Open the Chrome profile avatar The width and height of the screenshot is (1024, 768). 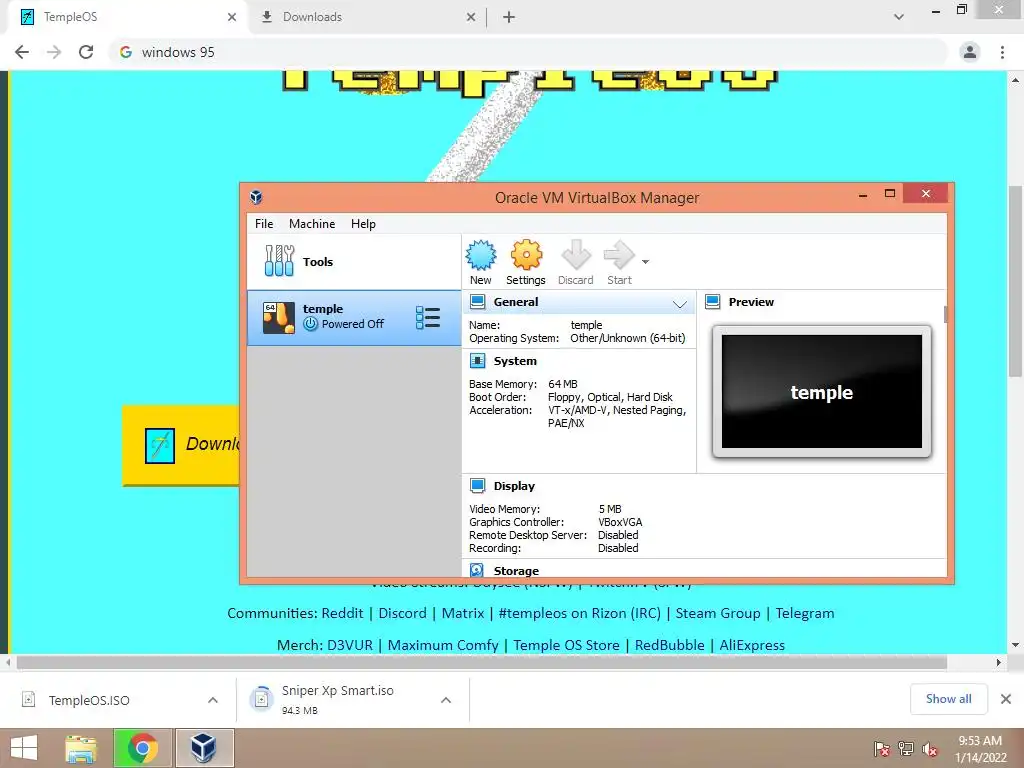(970, 52)
